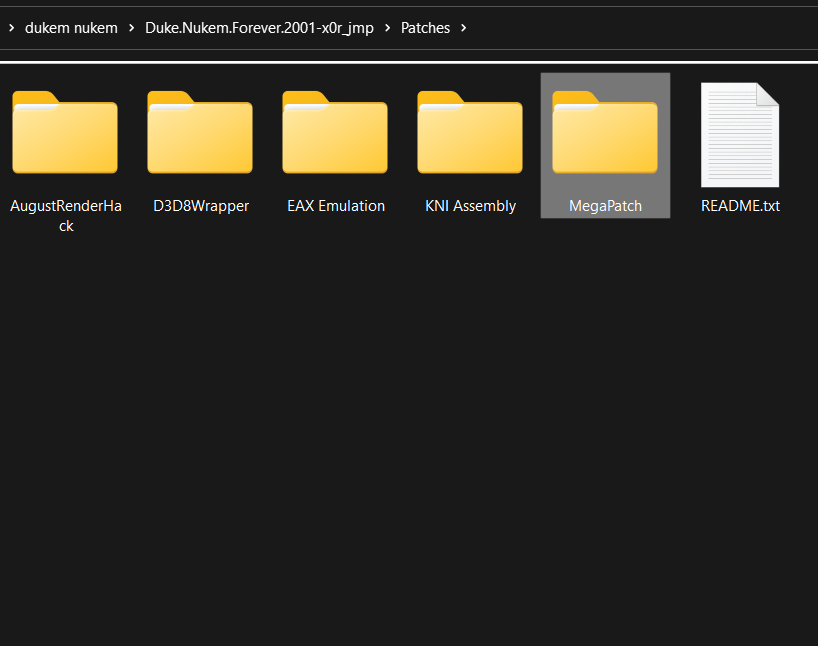Go to 'dukem nukem' in breadcrumb path

click(71, 28)
